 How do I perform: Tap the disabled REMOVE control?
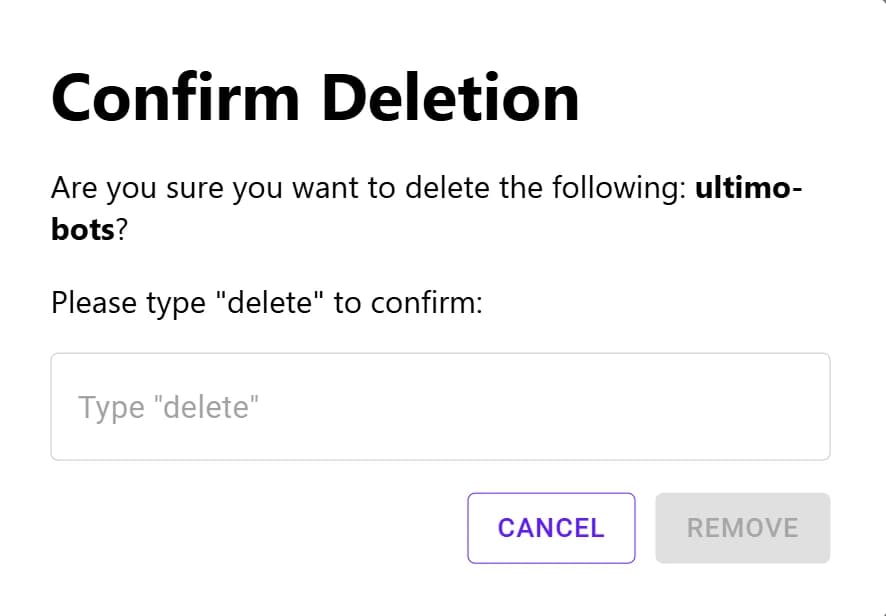tap(742, 528)
